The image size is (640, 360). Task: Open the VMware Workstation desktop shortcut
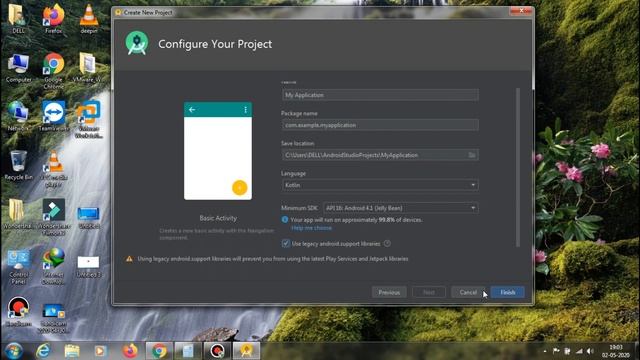click(x=89, y=119)
